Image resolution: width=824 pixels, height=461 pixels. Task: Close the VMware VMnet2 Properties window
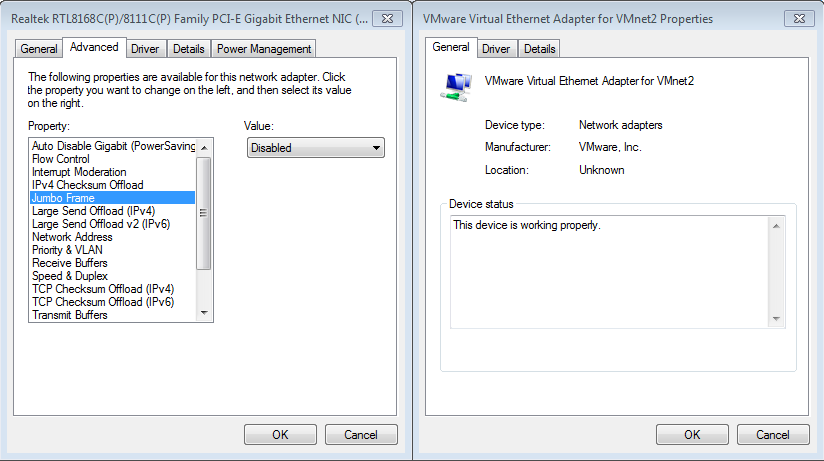tap(799, 18)
